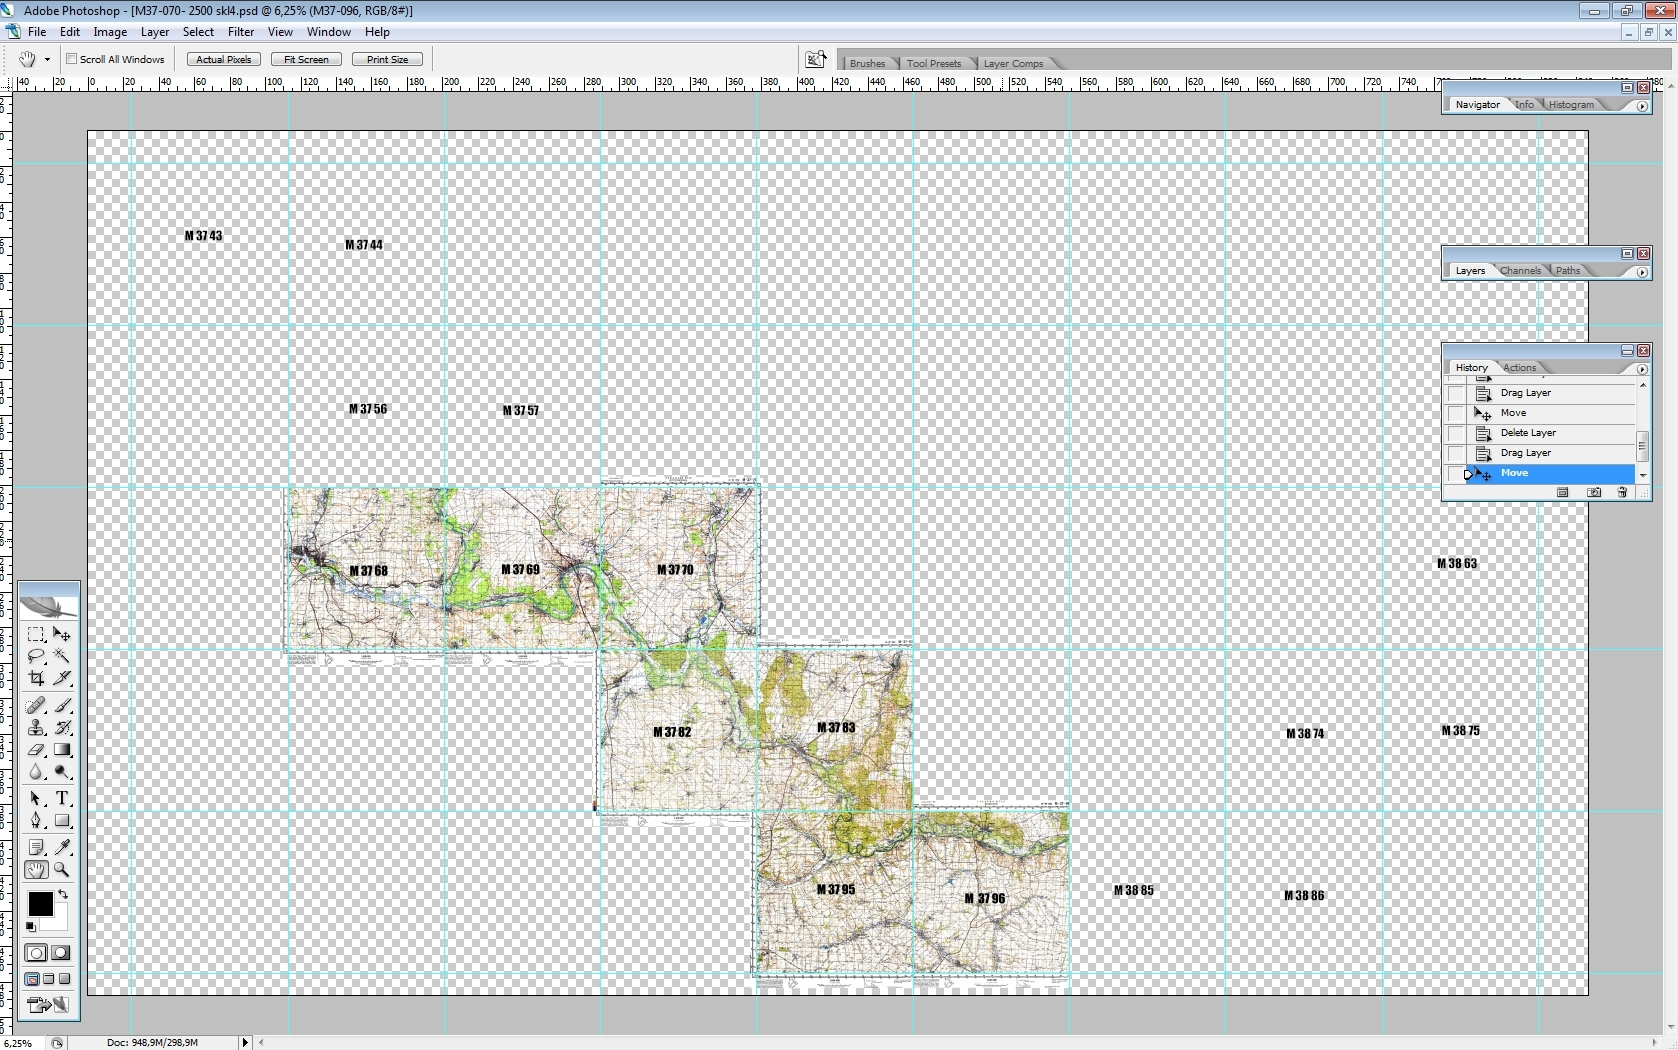Screen dimensions: 1678x1050
Task: Select the Magic Wand tool
Action: pyautogui.click(x=62, y=656)
